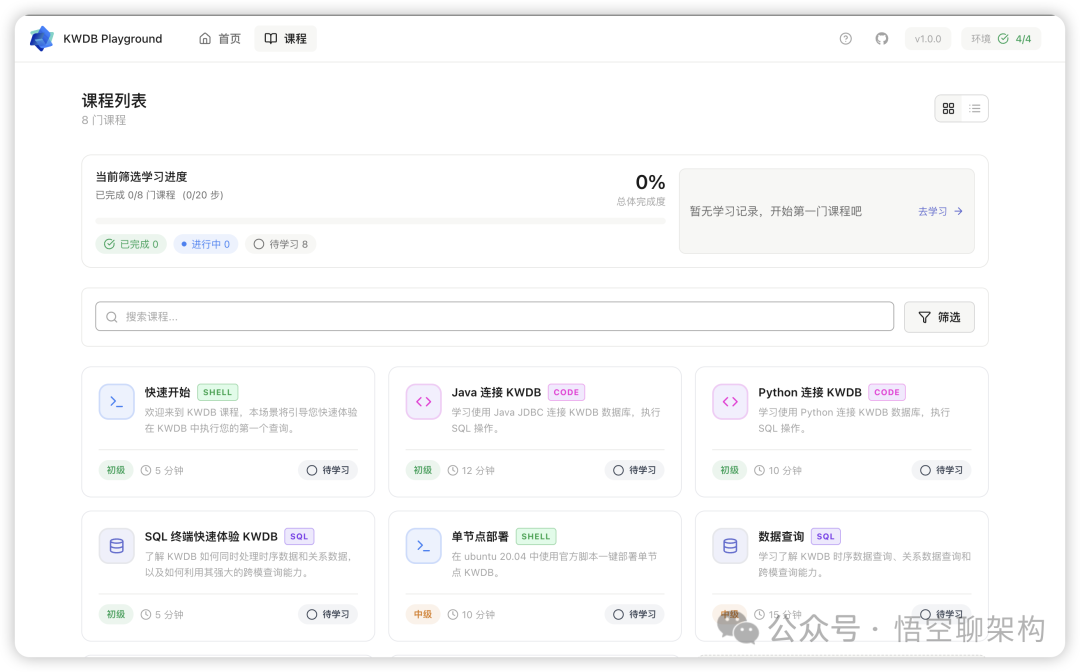Viewport: 1080px width, 672px height.
Task: Click the 单节点部署 terminal icon
Action: pos(423,545)
